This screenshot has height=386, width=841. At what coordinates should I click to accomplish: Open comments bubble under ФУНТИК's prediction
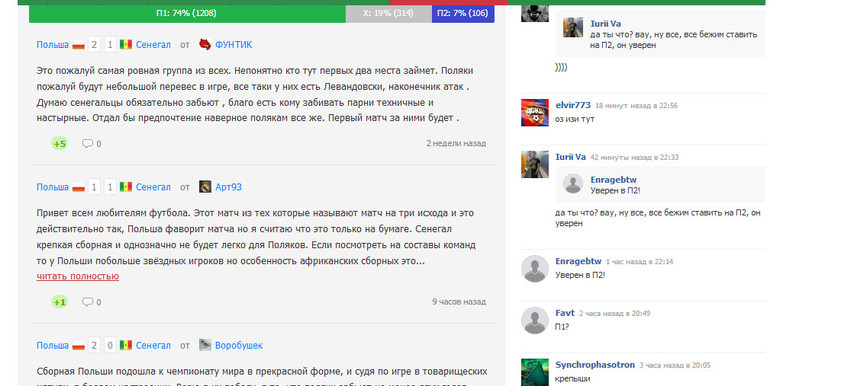[x=91, y=144]
